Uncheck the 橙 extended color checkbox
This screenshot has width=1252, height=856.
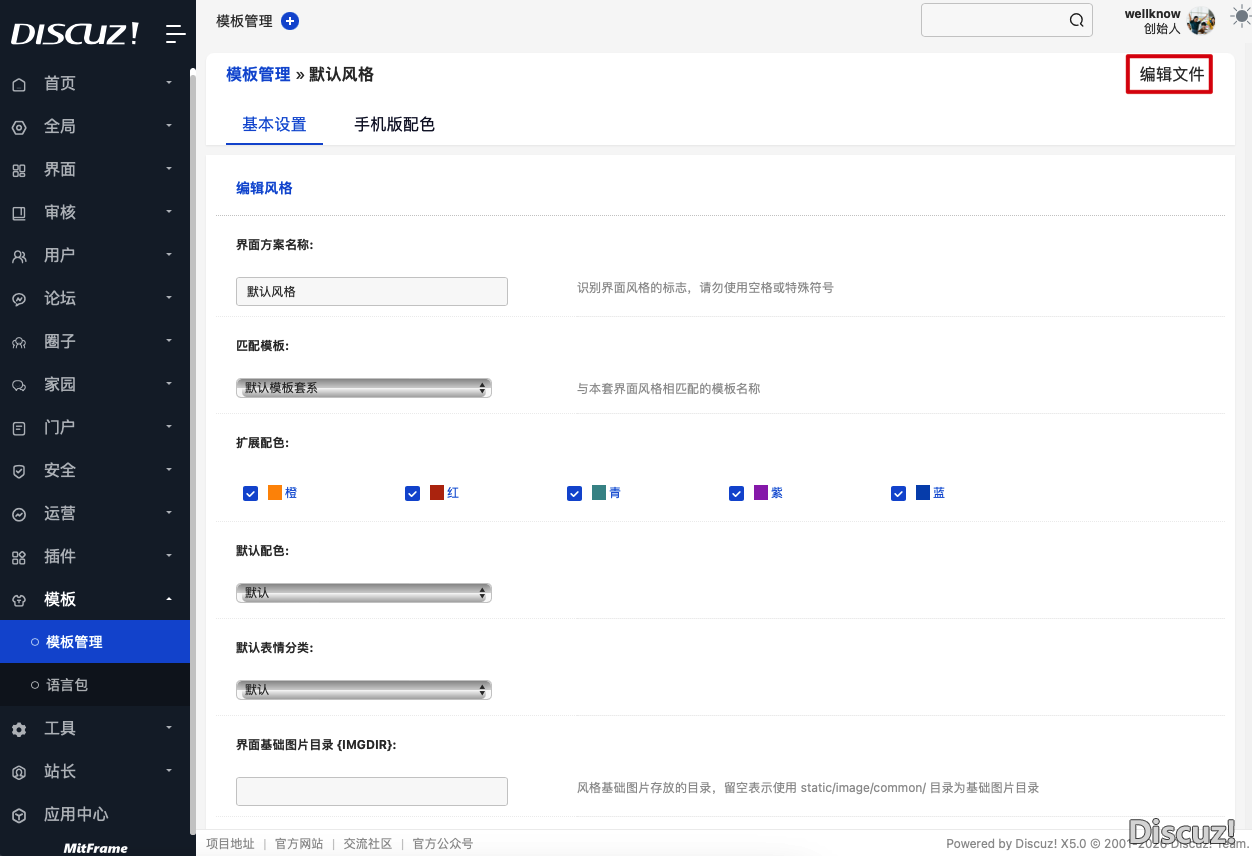[x=251, y=493]
